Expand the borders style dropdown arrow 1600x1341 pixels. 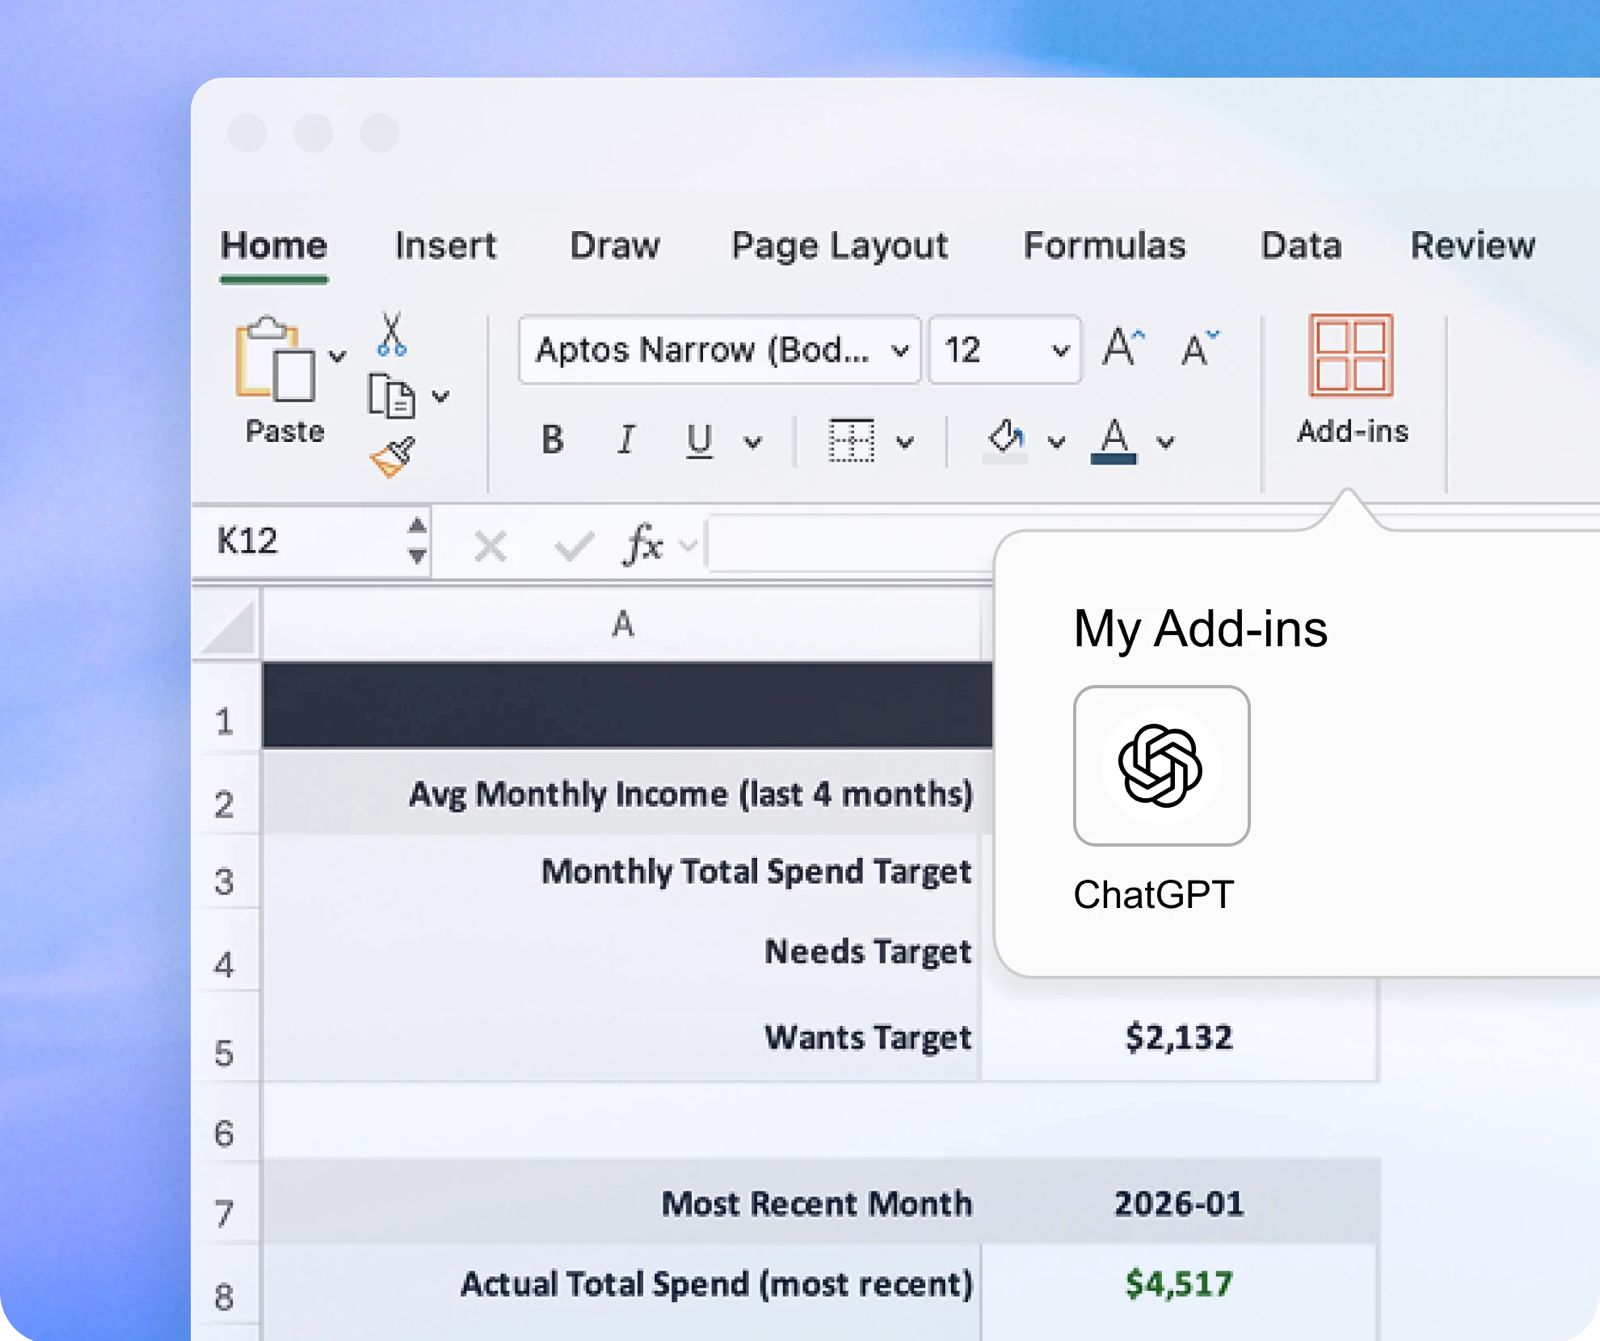point(904,442)
